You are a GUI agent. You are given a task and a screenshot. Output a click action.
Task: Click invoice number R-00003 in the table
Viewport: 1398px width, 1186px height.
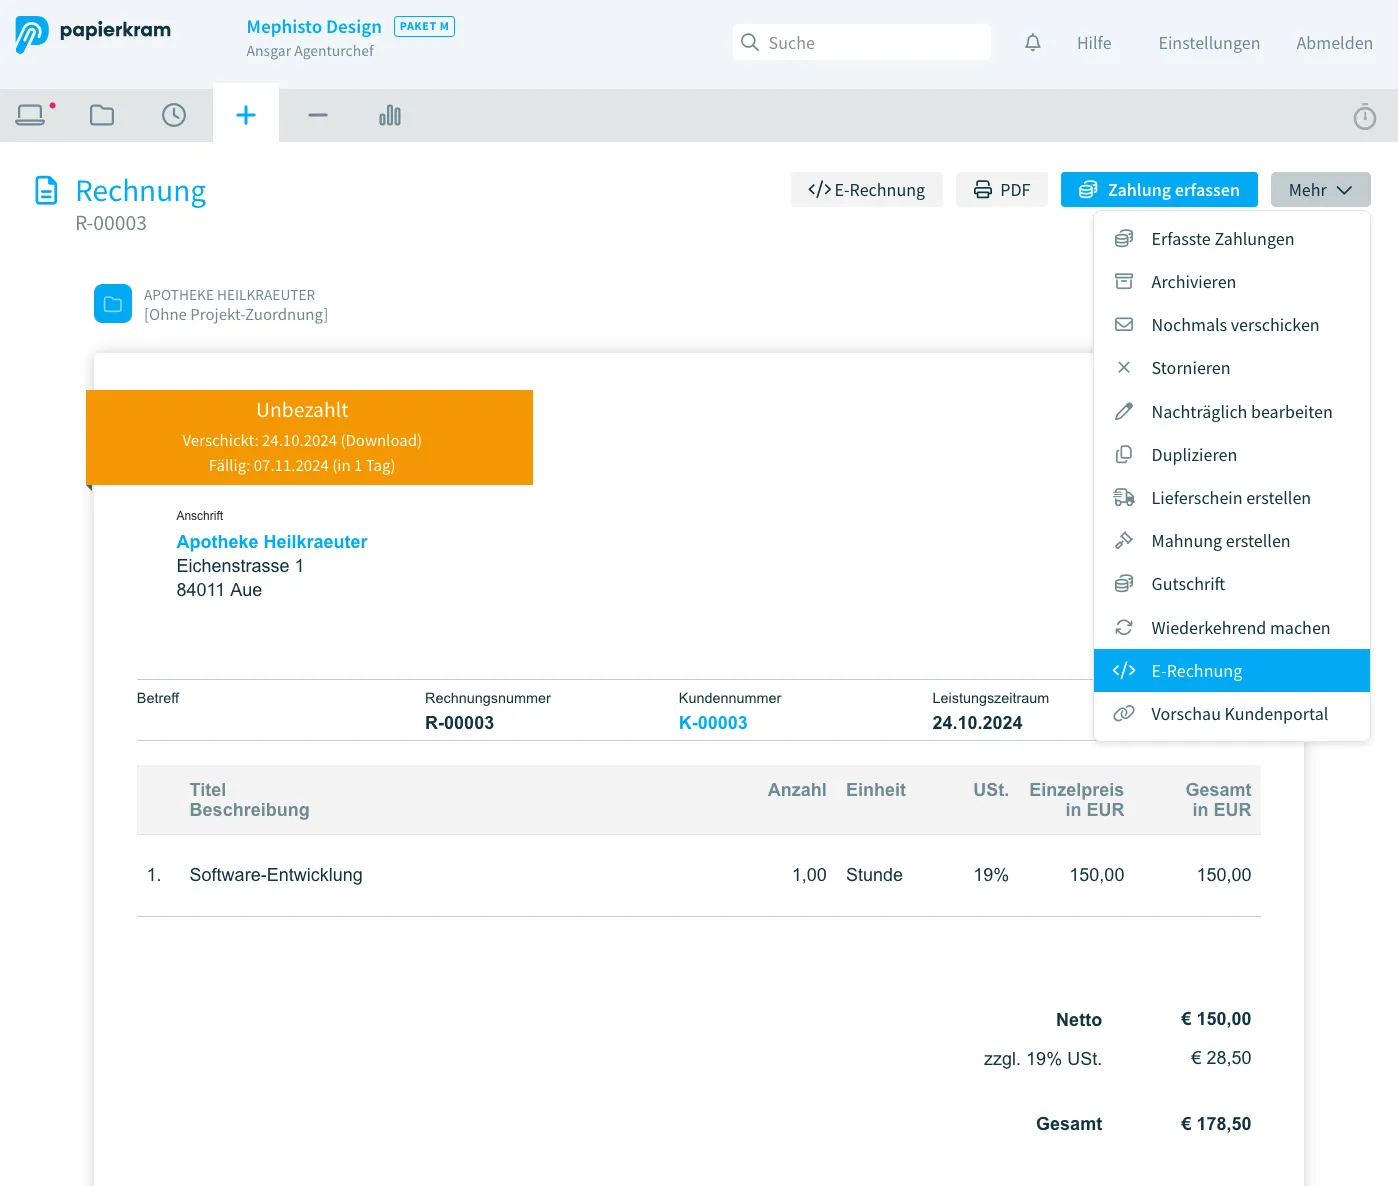point(459,723)
